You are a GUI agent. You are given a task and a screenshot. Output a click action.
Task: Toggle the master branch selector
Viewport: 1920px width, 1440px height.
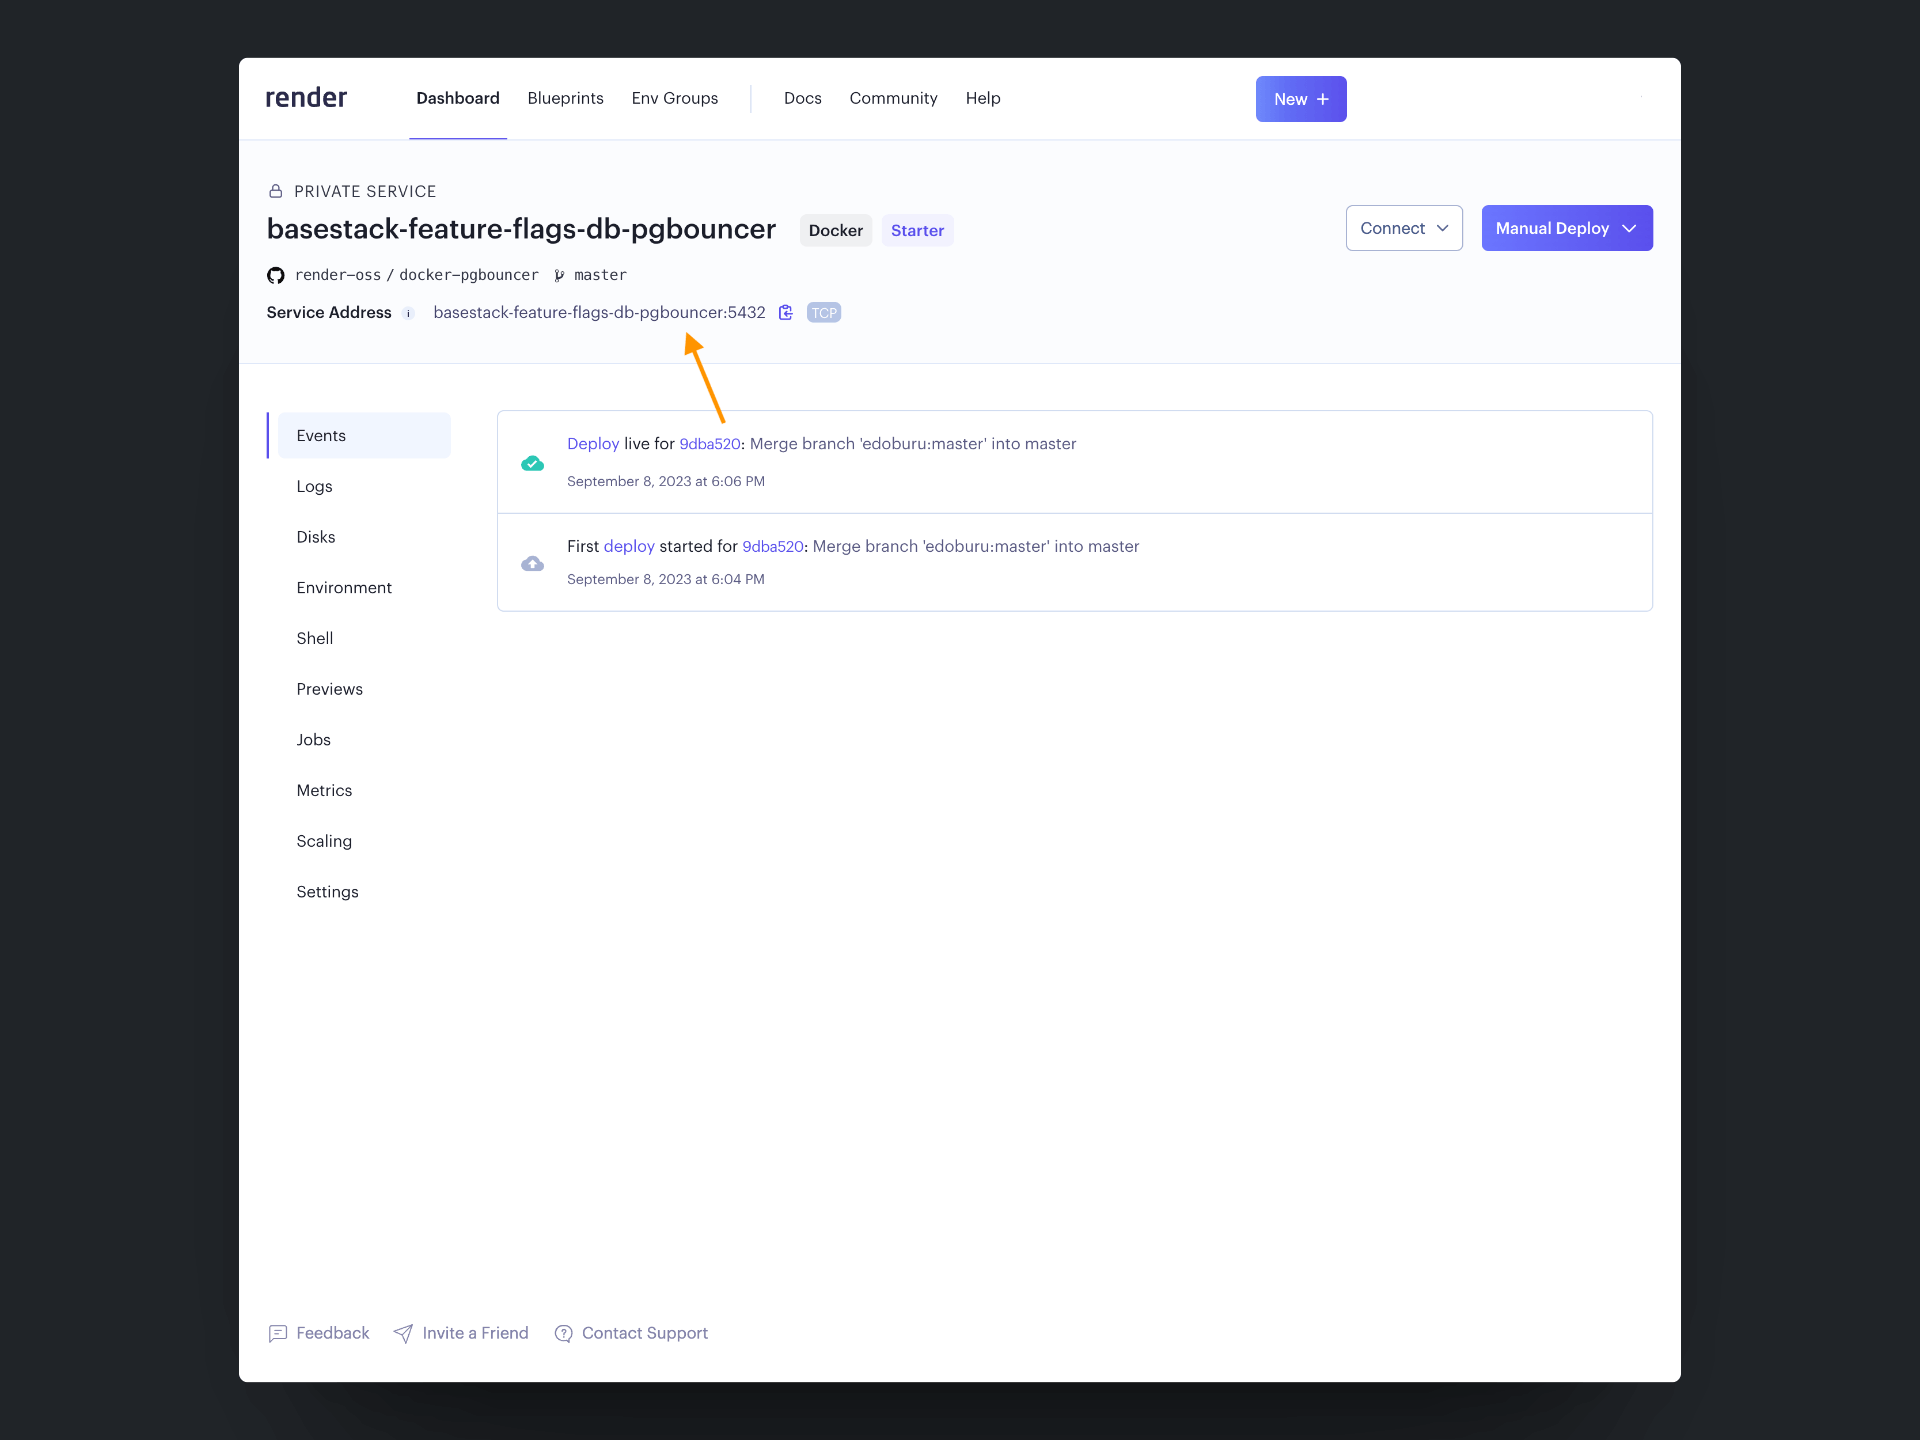590,274
